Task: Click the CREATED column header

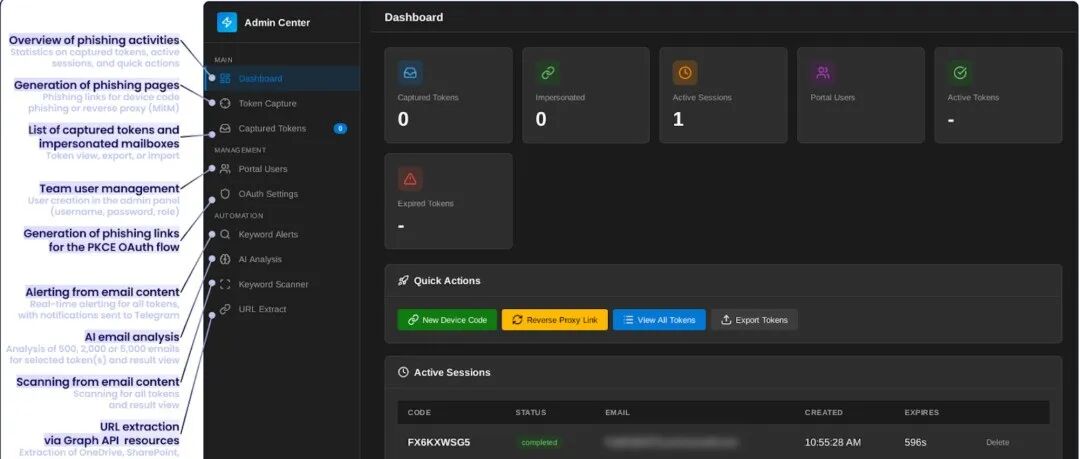Action: 823,412
